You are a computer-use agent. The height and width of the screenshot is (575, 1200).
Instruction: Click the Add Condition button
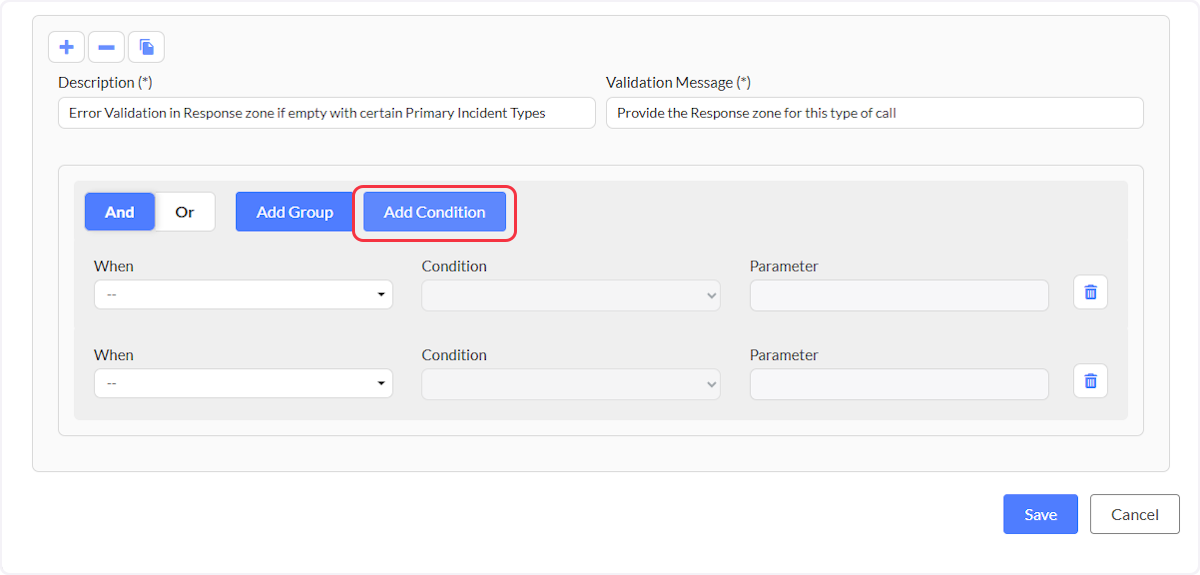click(x=435, y=212)
